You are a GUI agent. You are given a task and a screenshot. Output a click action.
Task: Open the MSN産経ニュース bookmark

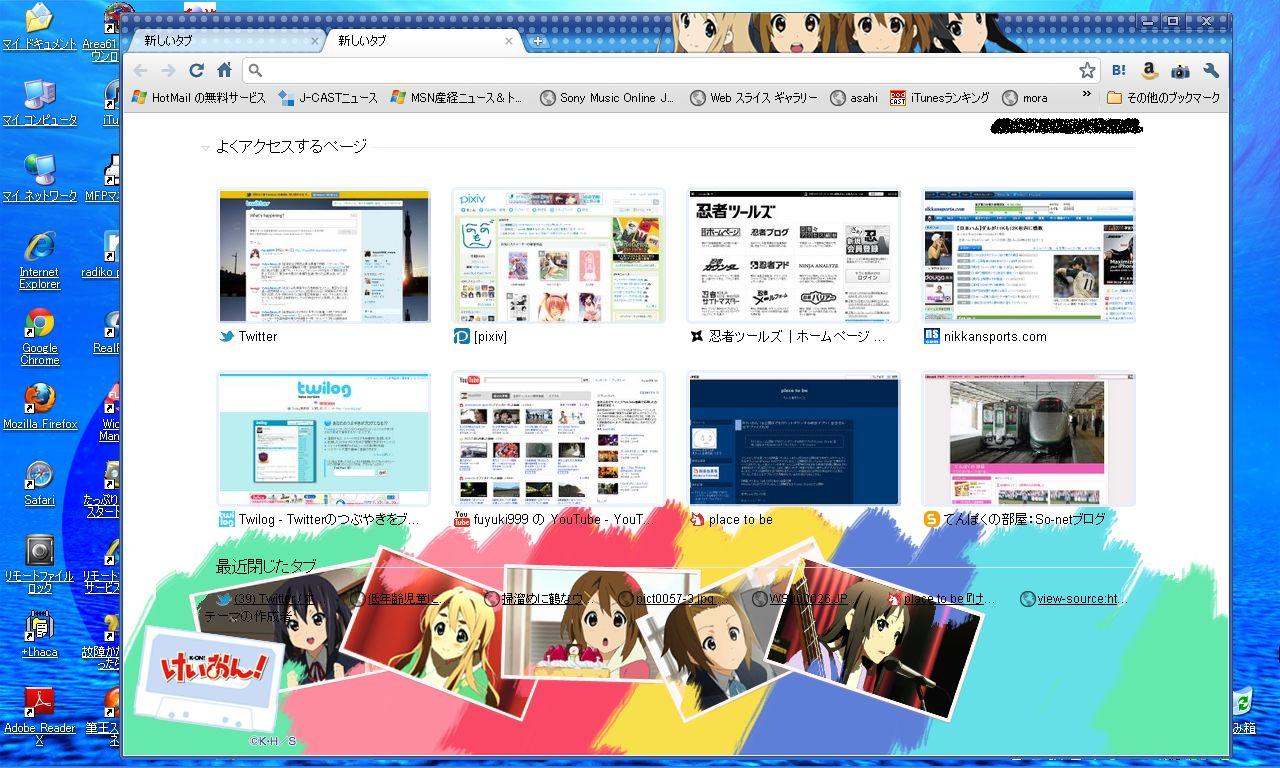pos(456,98)
